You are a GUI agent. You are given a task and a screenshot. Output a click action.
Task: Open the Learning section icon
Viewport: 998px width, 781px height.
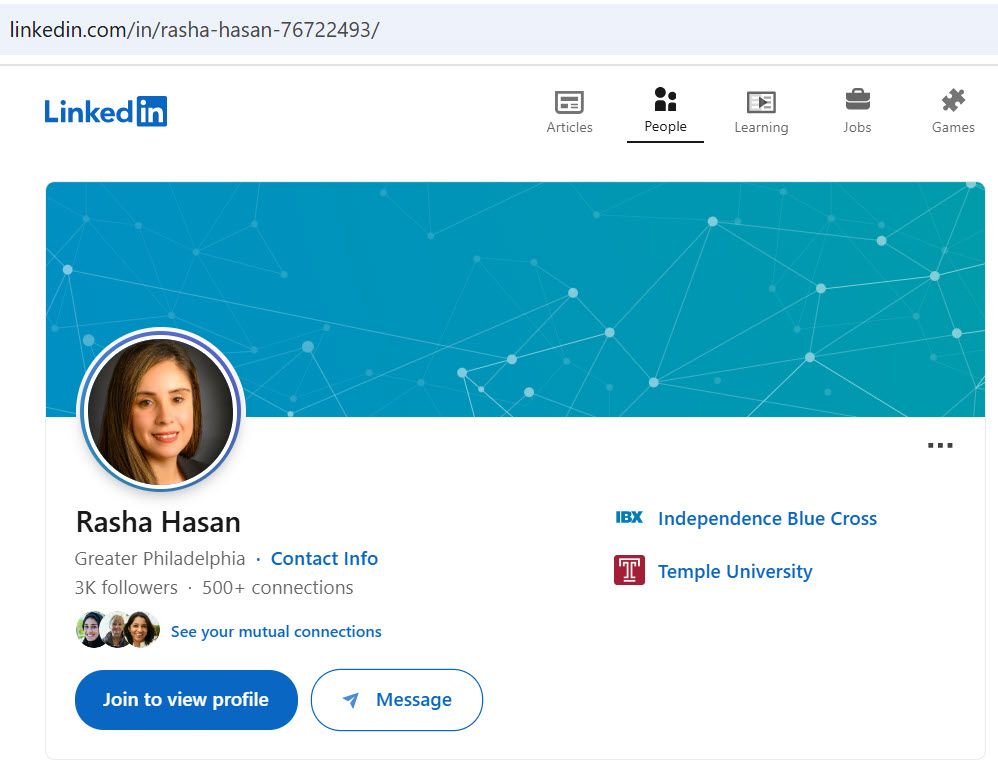(x=761, y=101)
